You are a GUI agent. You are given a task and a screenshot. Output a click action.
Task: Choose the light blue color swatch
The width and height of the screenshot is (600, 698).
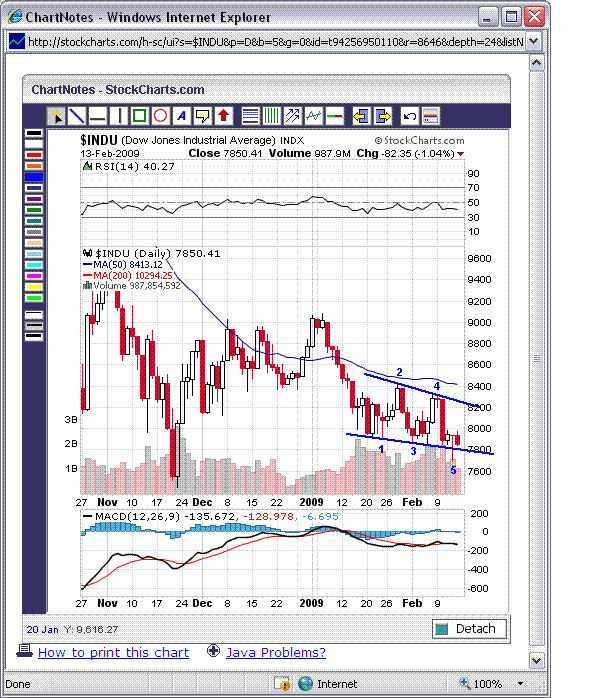tap(34, 254)
